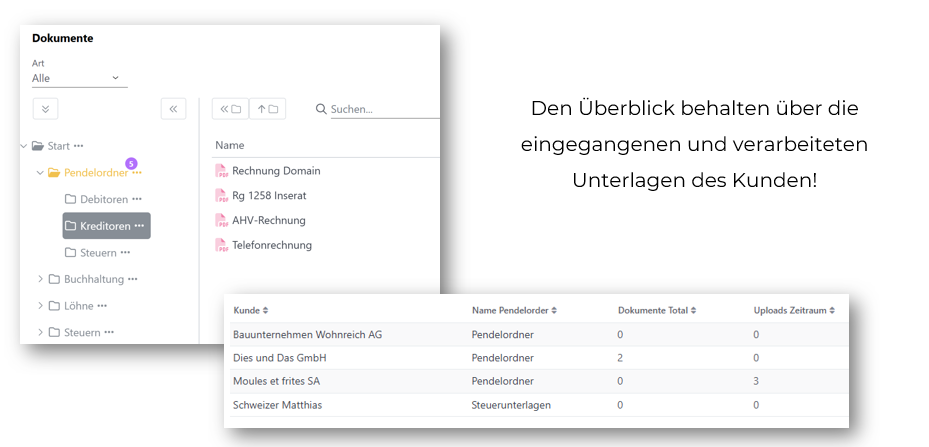The width and height of the screenshot is (929, 447).
Task: Sort the table by Kunde column
Action: 250,311
